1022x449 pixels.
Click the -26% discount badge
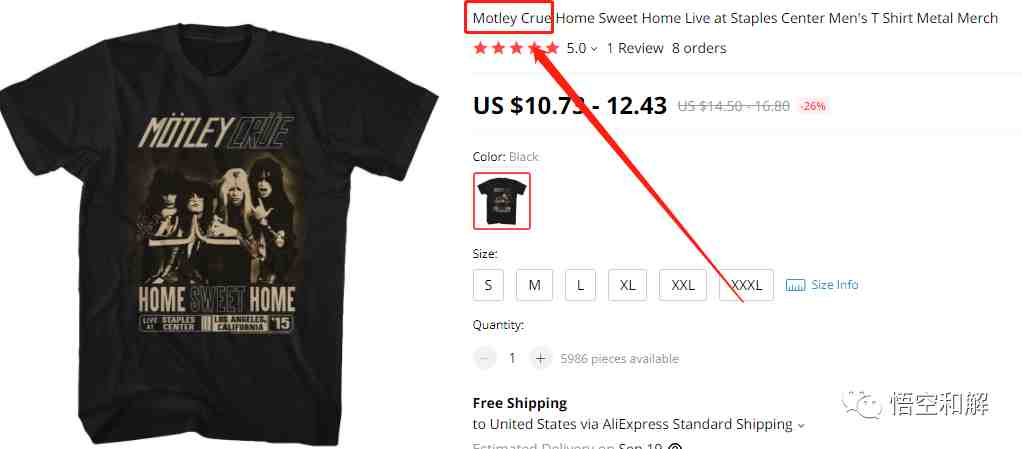click(x=813, y=106)
